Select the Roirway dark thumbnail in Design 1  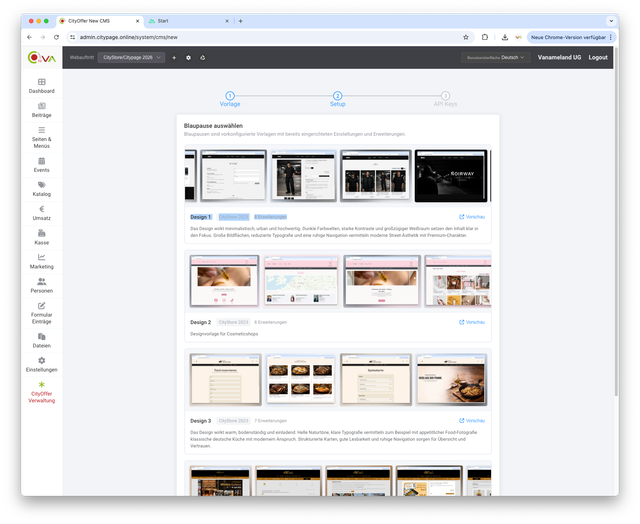pyautogui.click(x=449, y=175)
